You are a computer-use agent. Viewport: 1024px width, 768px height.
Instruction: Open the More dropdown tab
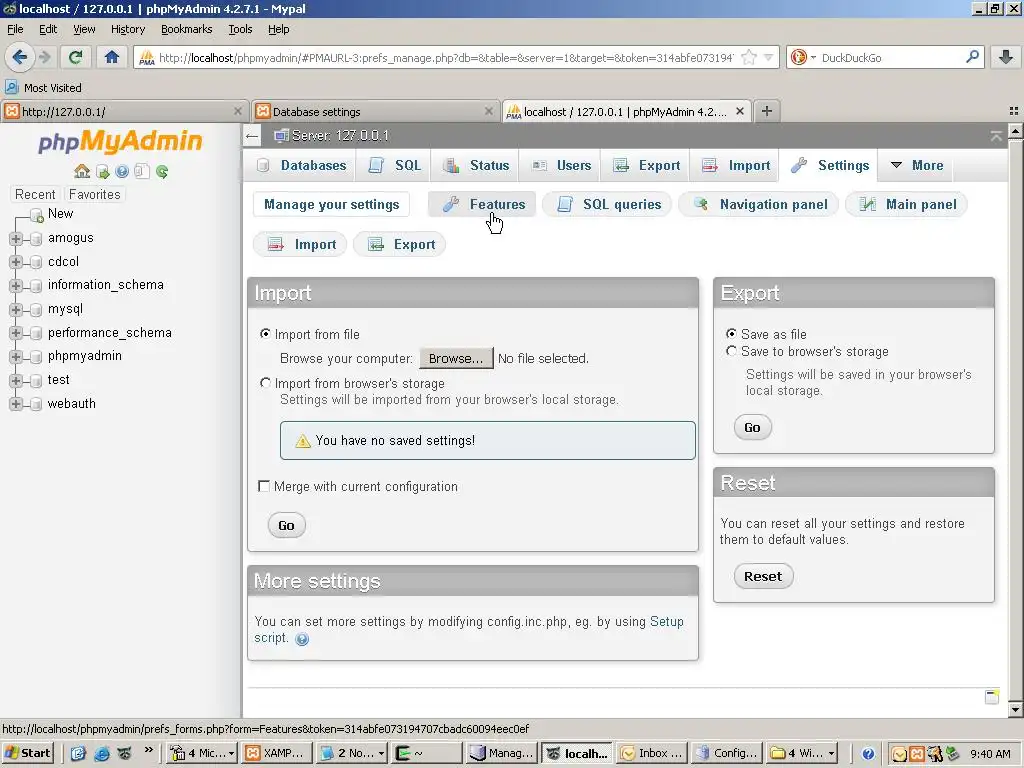coord(916,165)
